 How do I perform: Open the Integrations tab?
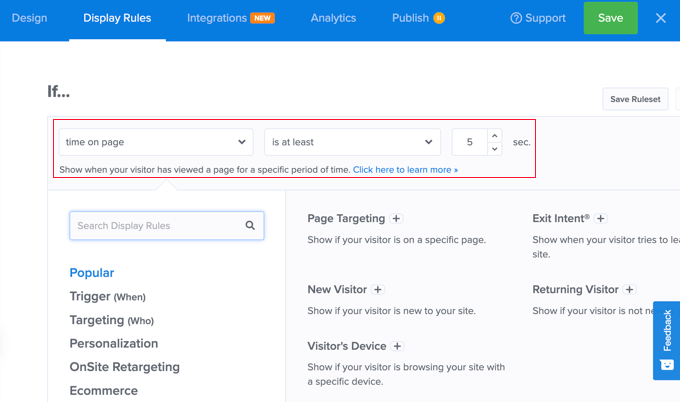point(217,18)
